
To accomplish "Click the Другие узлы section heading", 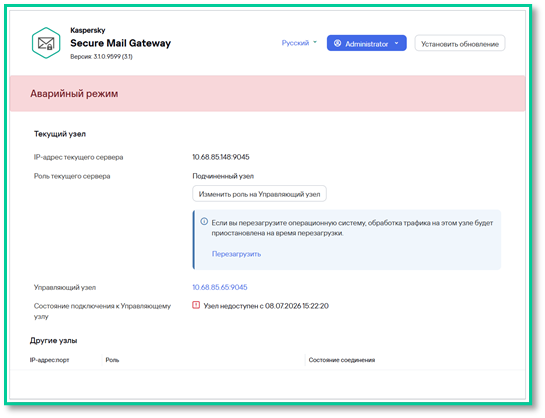I will 54,341.
